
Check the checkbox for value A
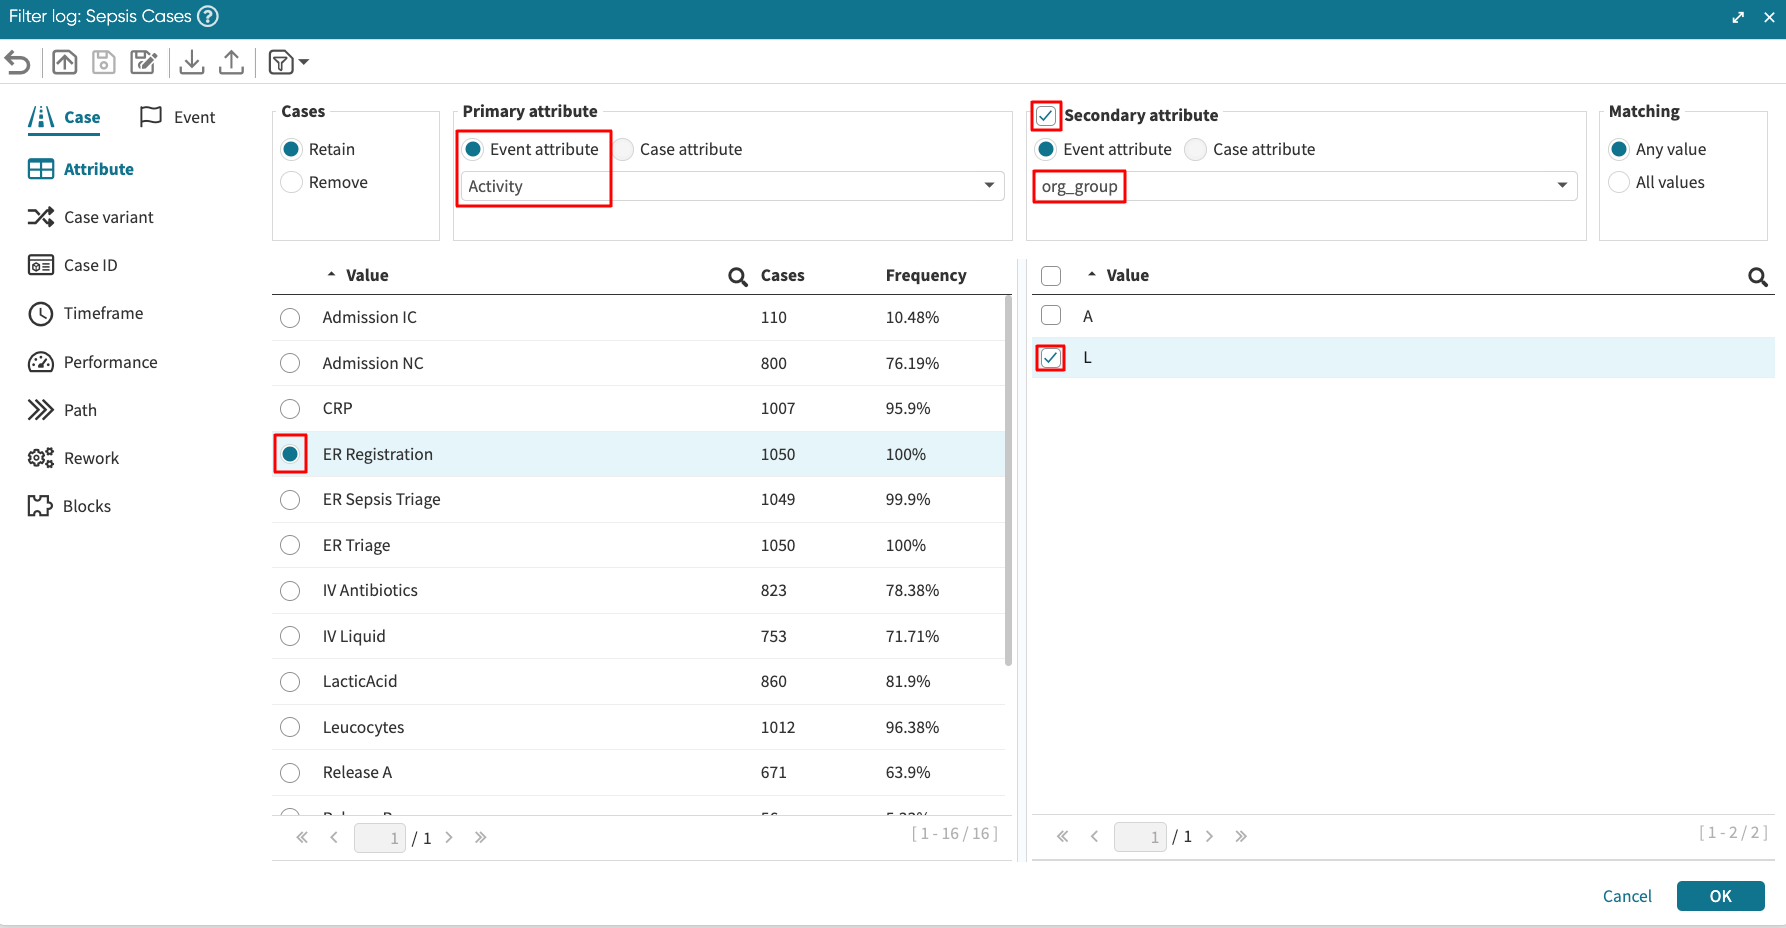[1051, 316]
